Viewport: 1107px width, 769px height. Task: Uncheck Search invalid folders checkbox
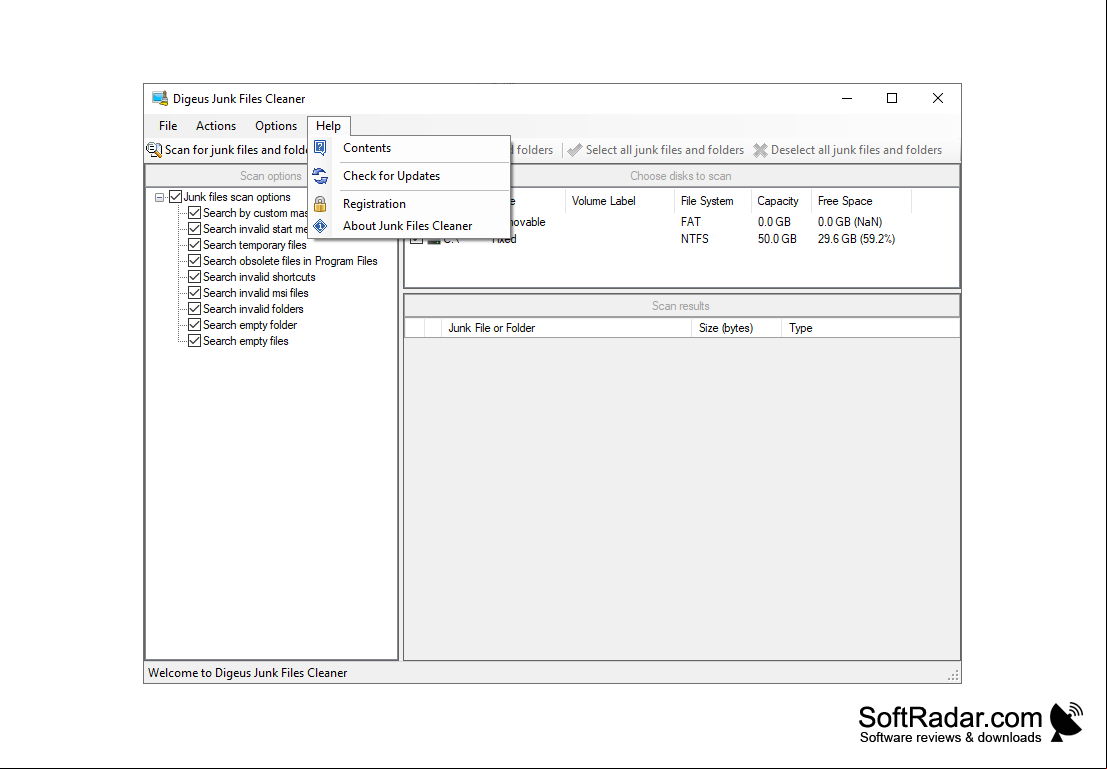[194, 309]
